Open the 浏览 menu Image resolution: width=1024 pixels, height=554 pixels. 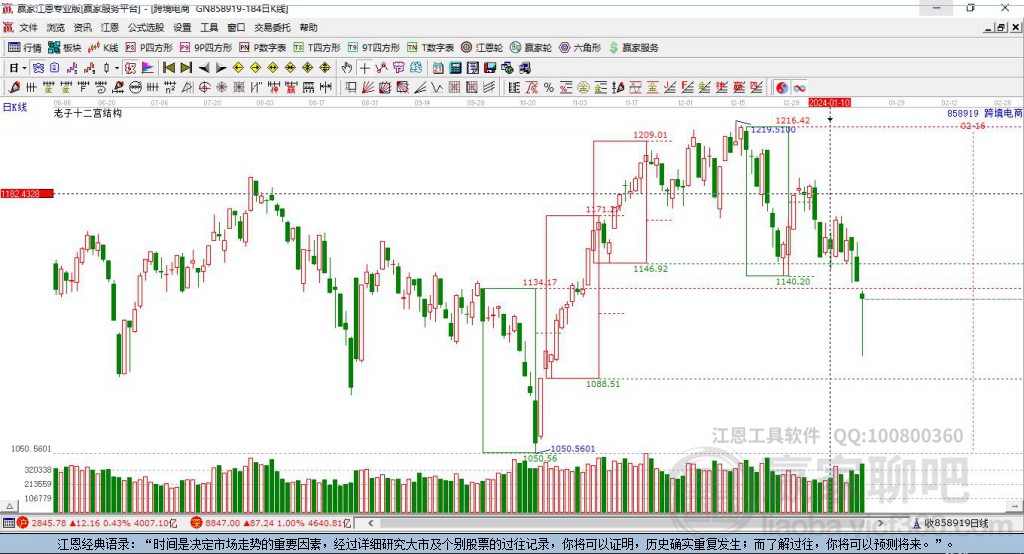56,27
